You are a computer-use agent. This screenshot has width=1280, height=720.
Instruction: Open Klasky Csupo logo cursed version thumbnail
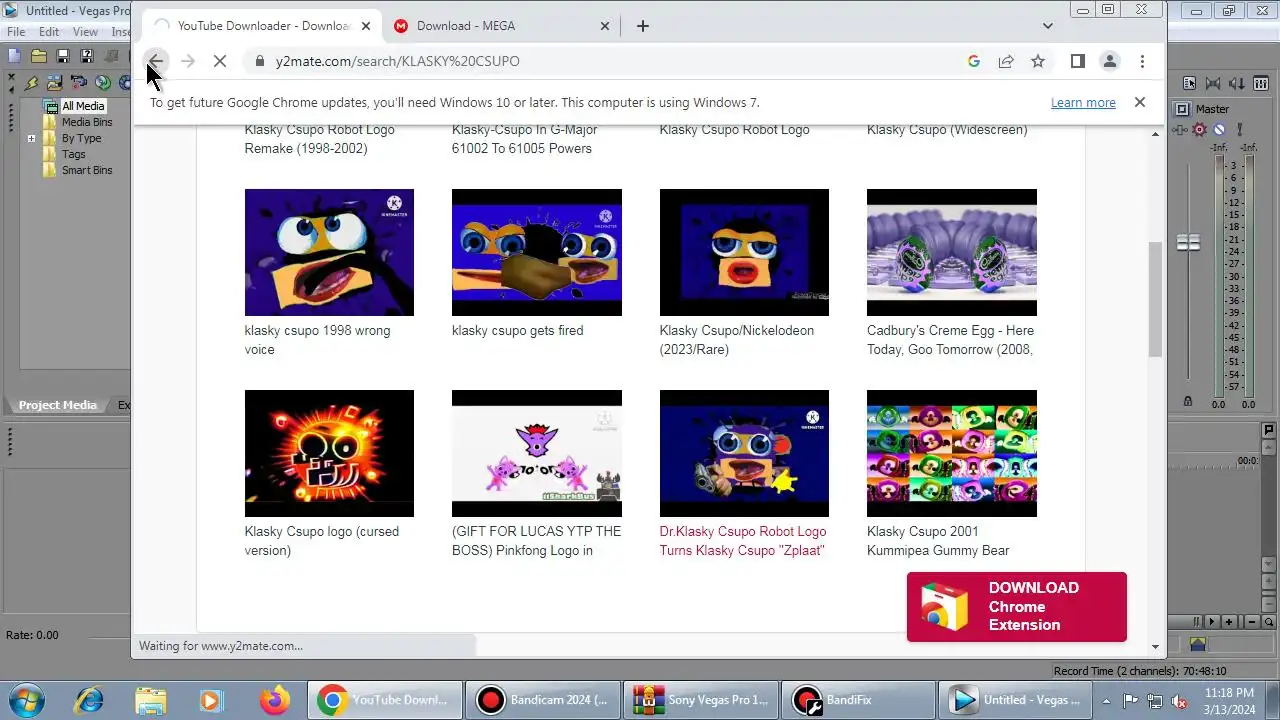(x=329, y=453)
